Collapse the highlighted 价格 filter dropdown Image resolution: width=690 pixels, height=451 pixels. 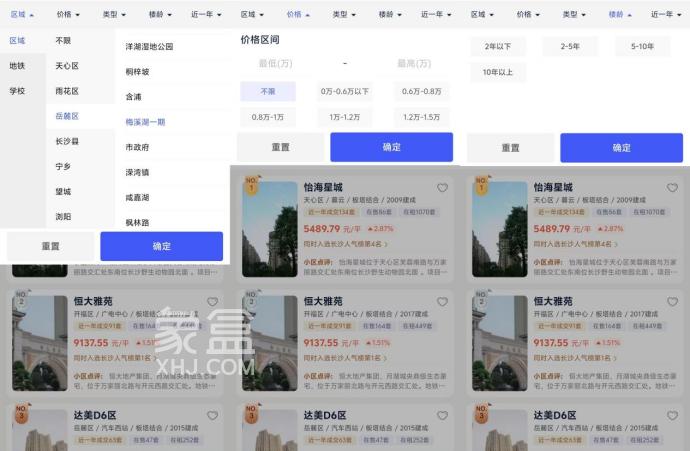[x=297, y=15]
